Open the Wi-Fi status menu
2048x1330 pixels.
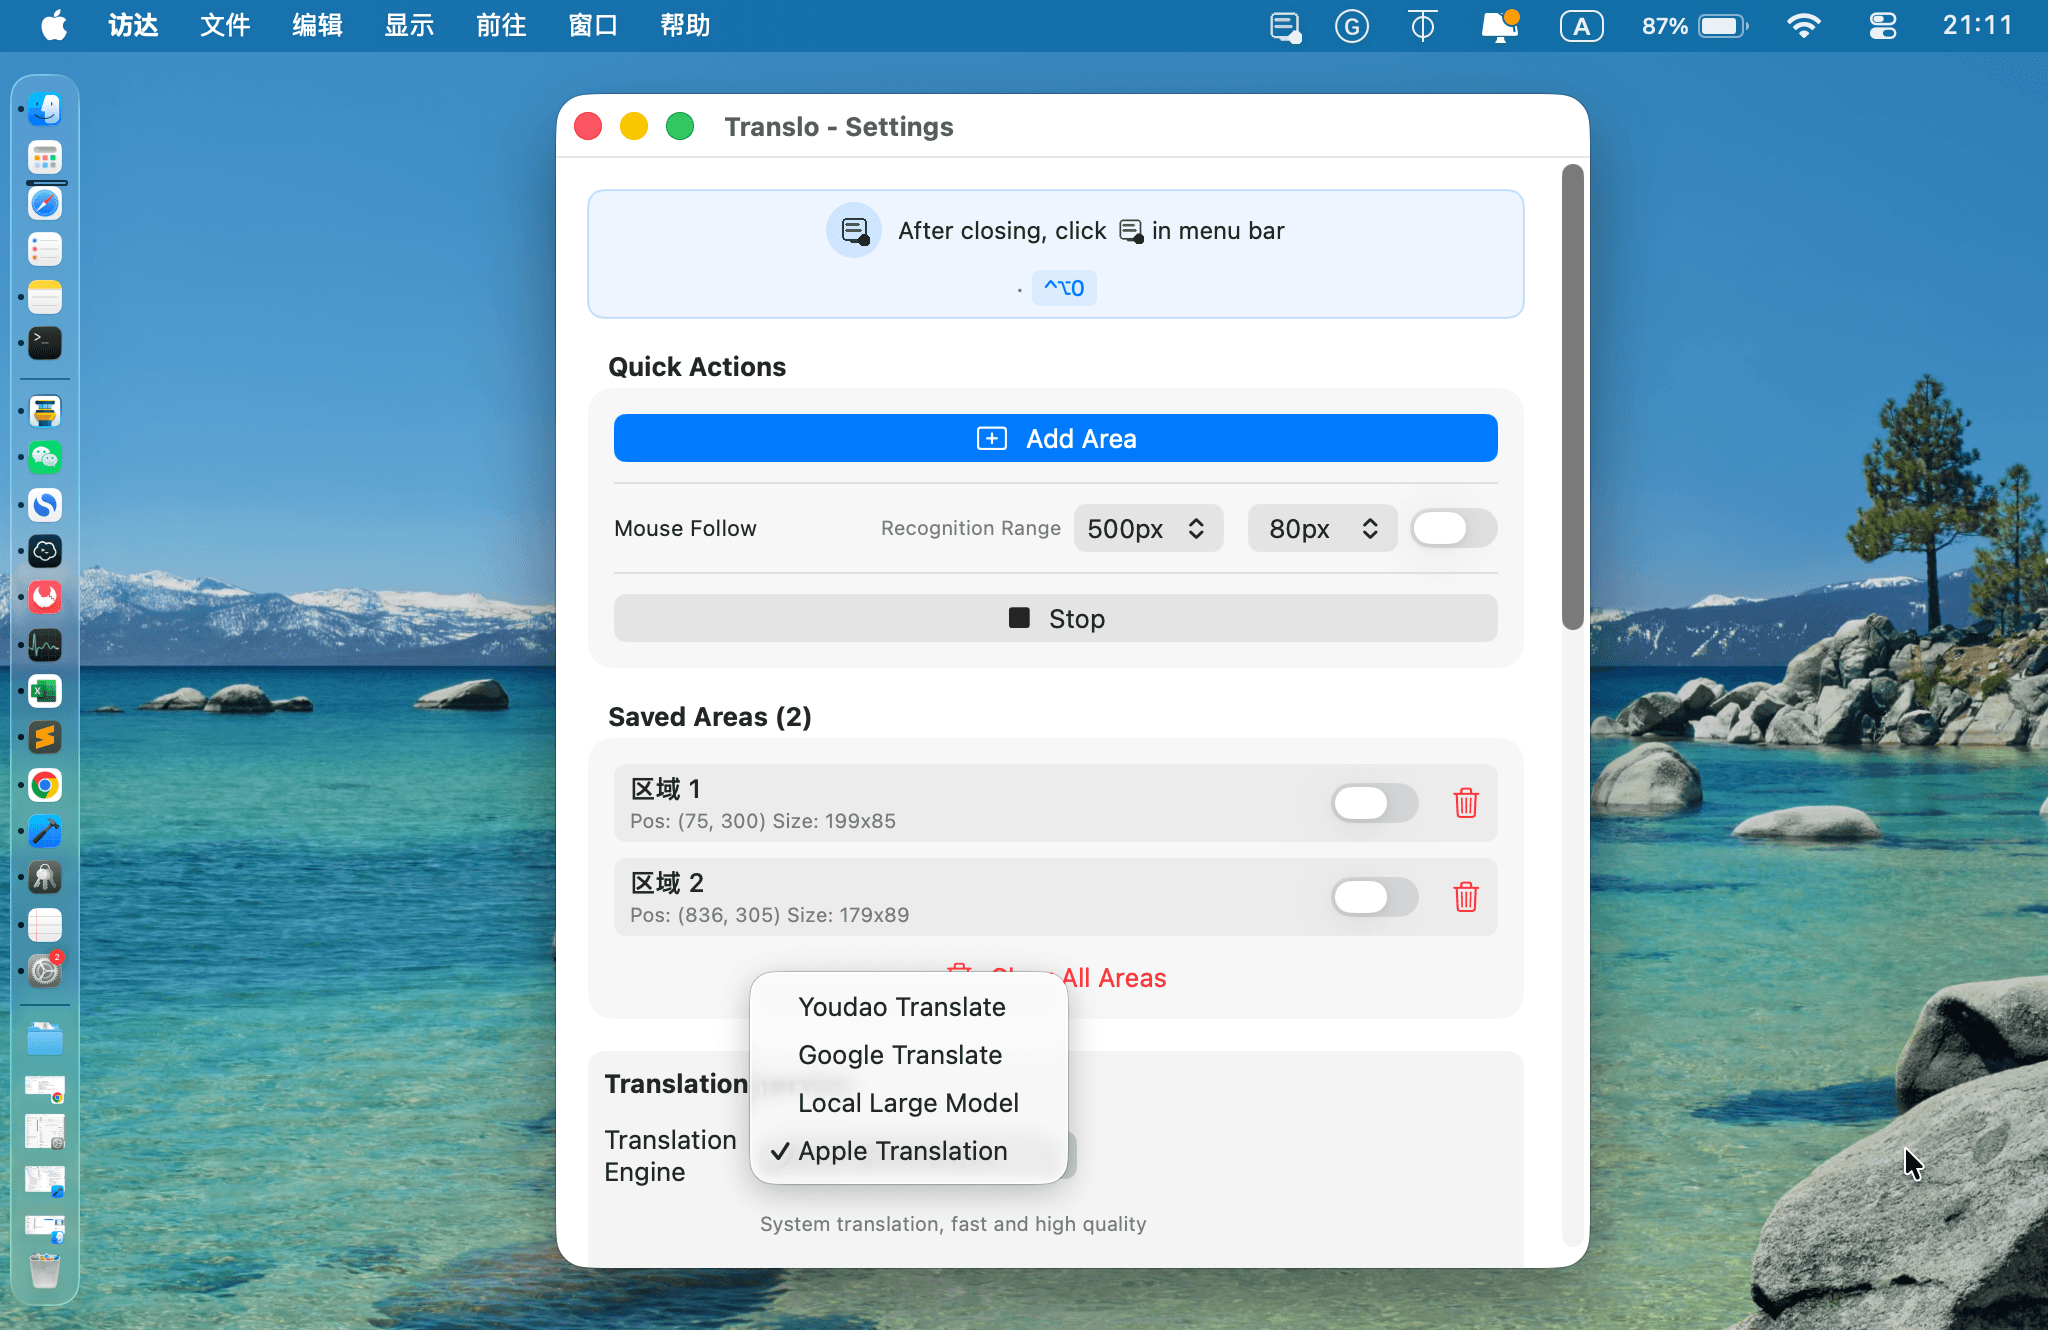pyautogui.click(x=1803, y=26)
